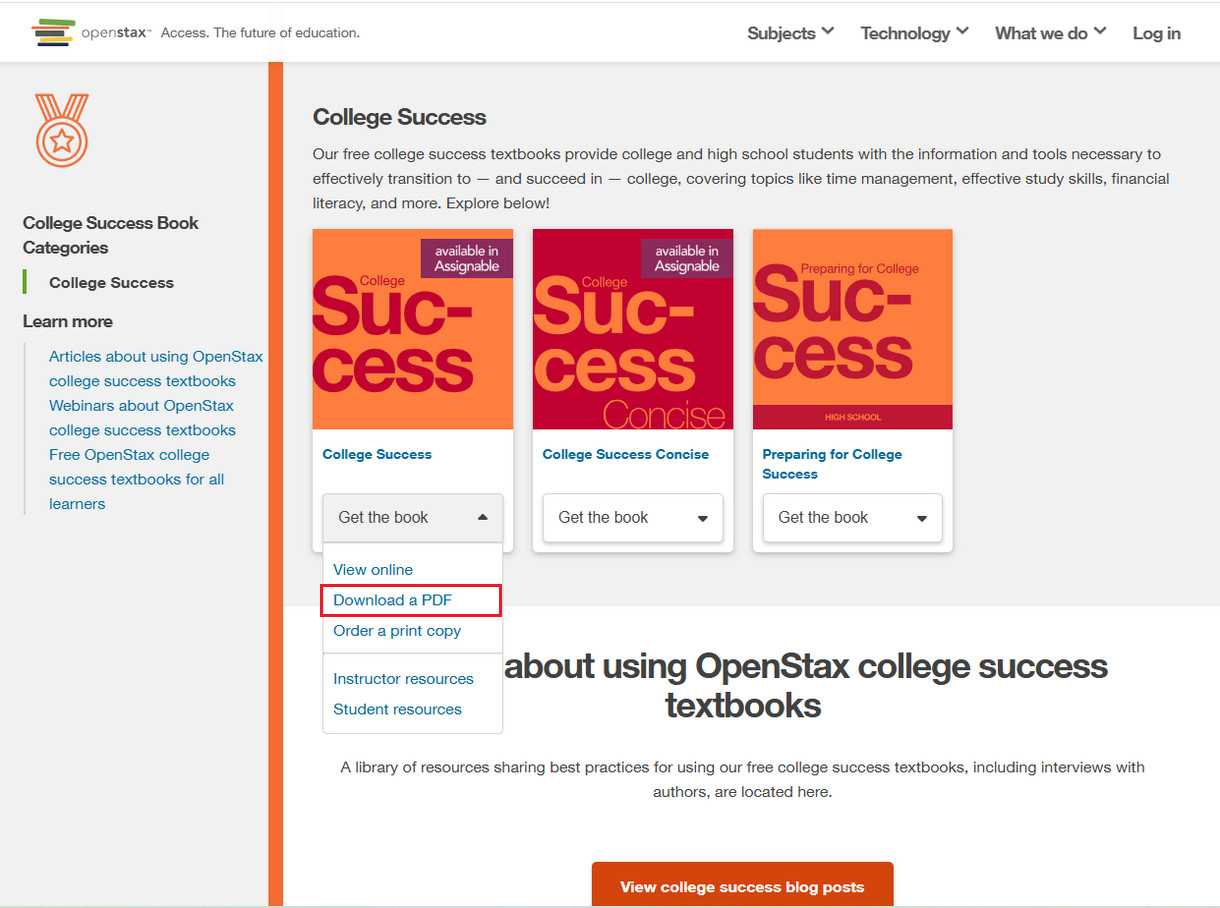1220x908 pixels.
Task: Open the College Success Concise title link
Action: pos(625,454)
